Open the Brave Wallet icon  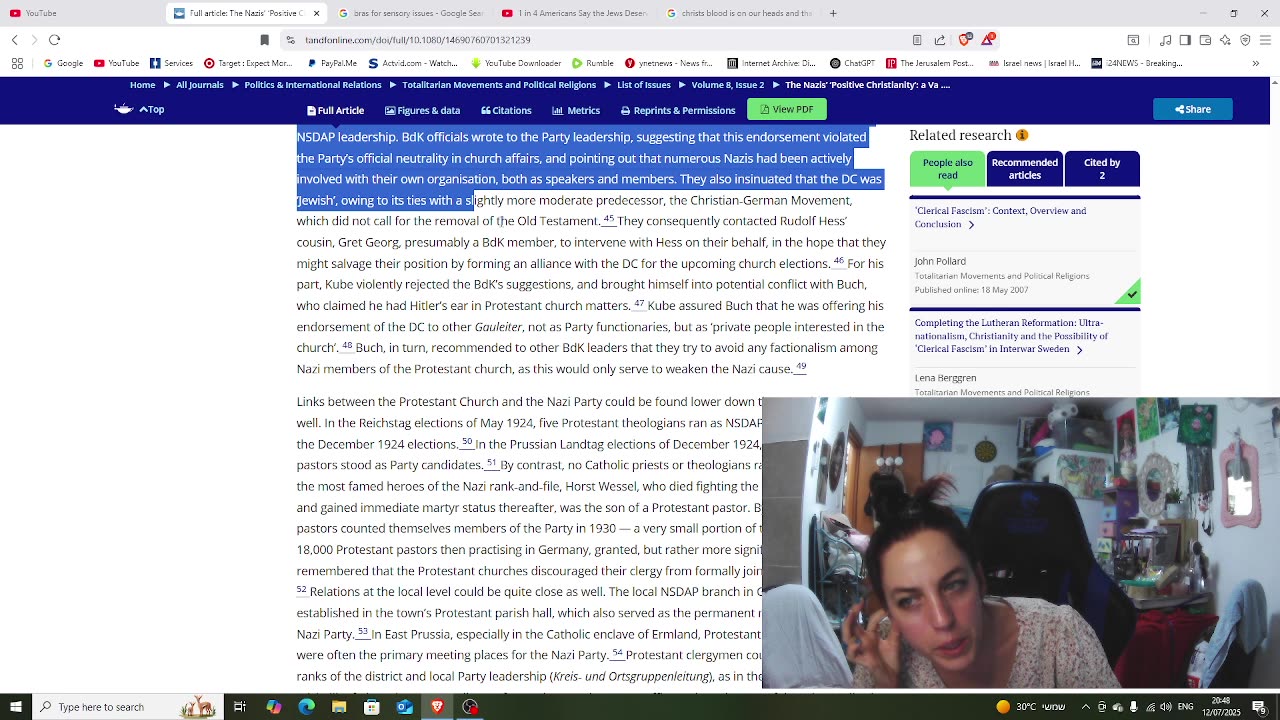coord(1205,40)
